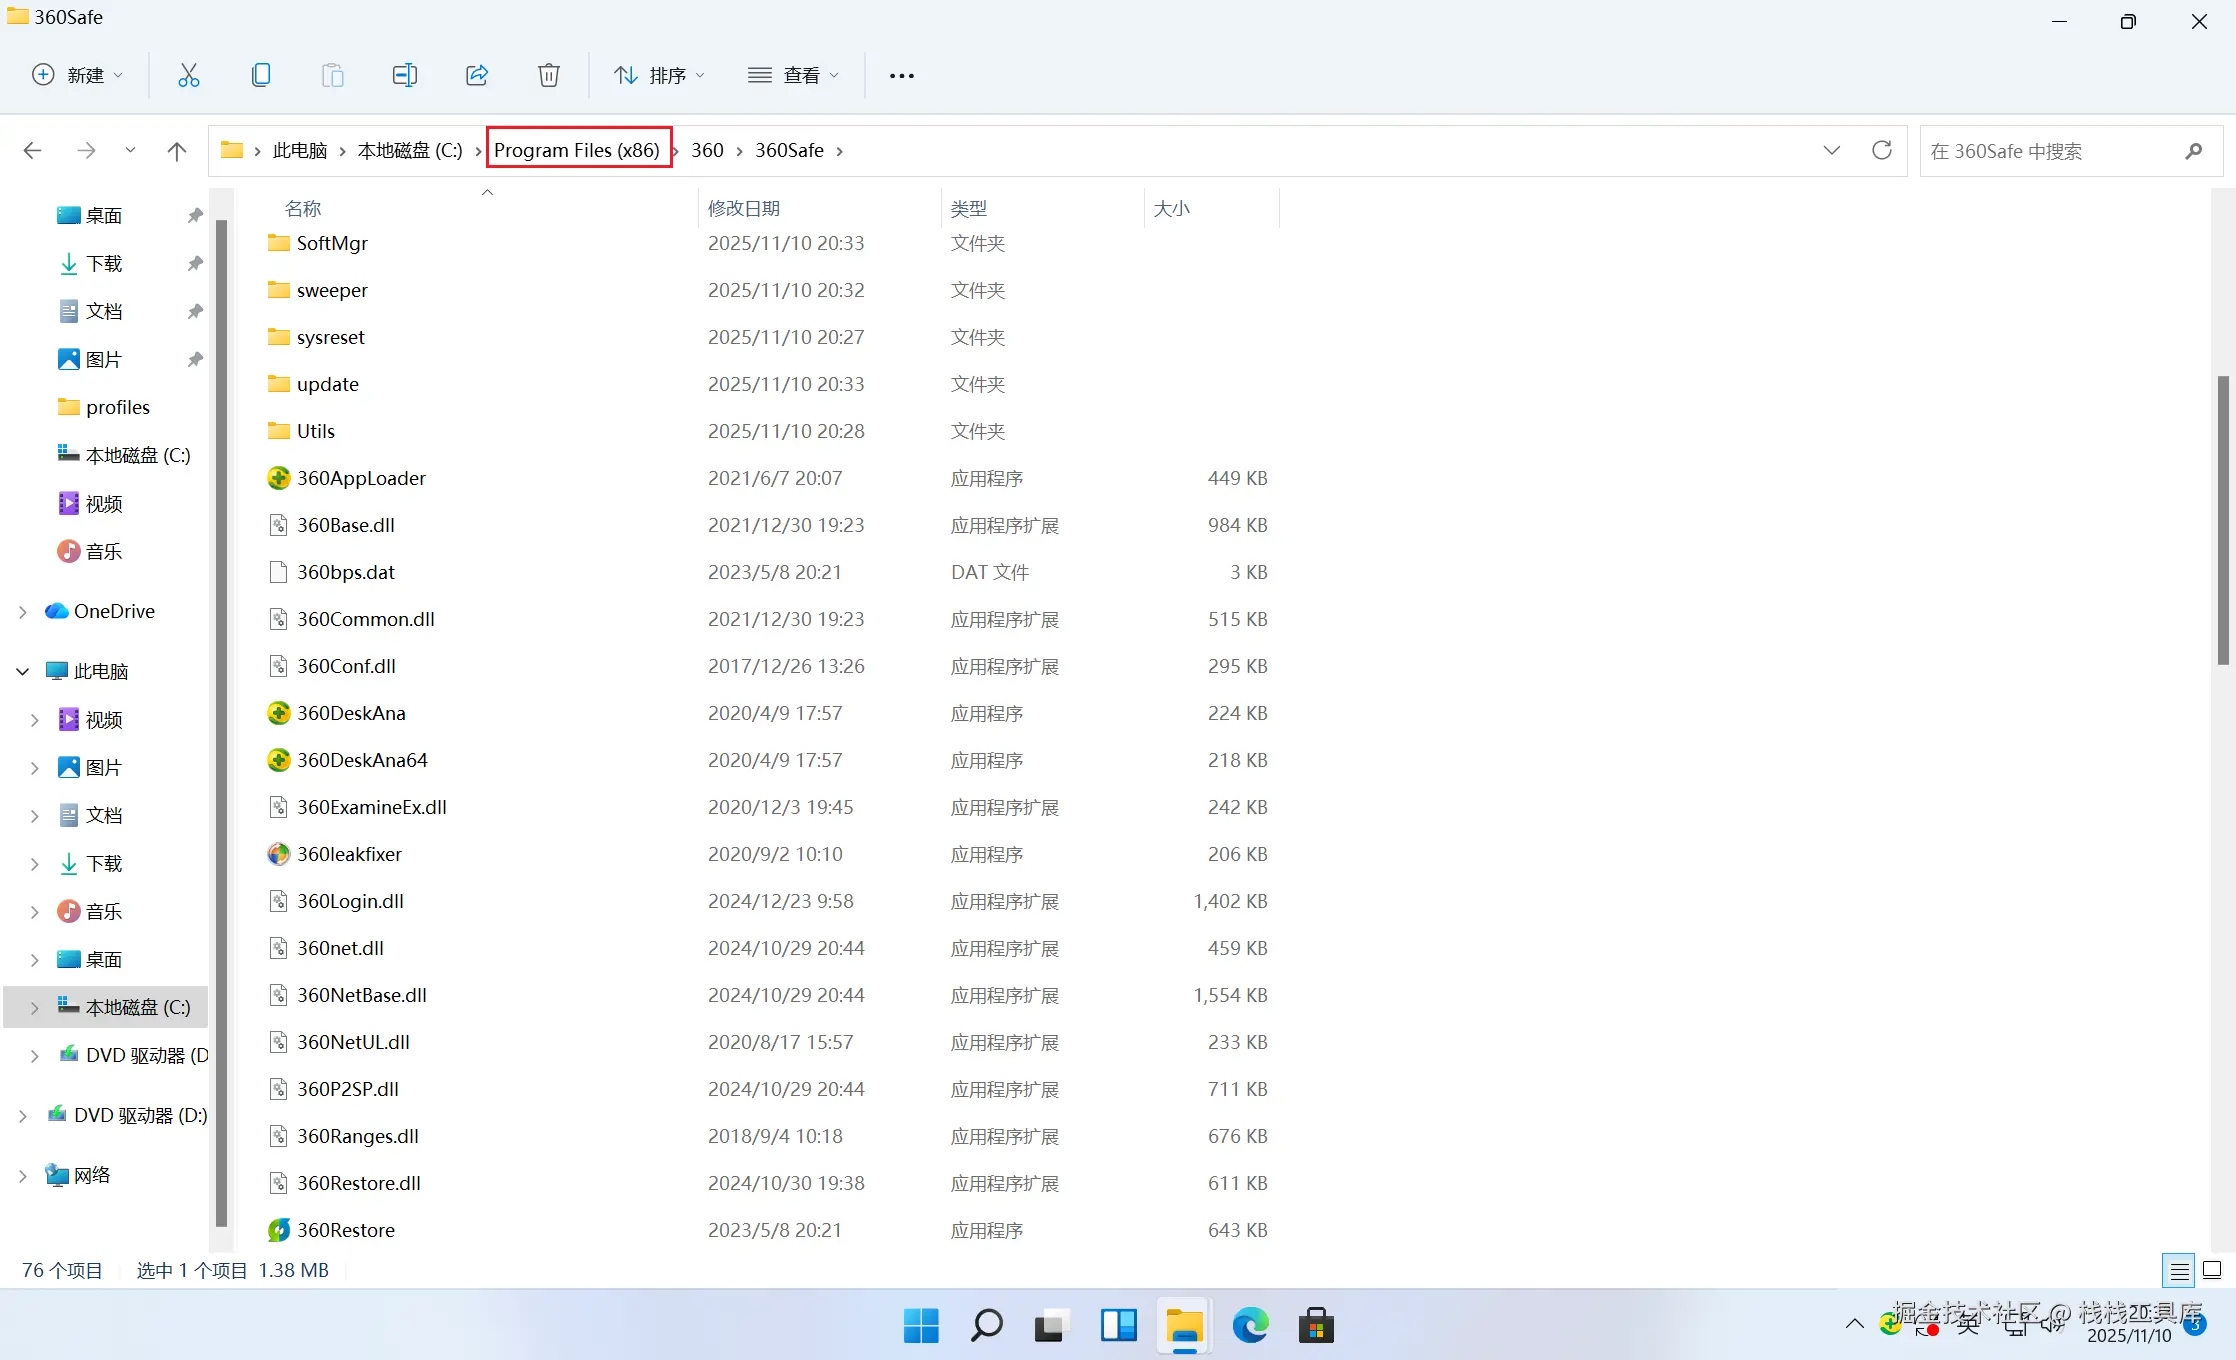Collapse the 此电脑 tree node
This screenshot has width=2236, height=1360.
[x=22, y=671]
